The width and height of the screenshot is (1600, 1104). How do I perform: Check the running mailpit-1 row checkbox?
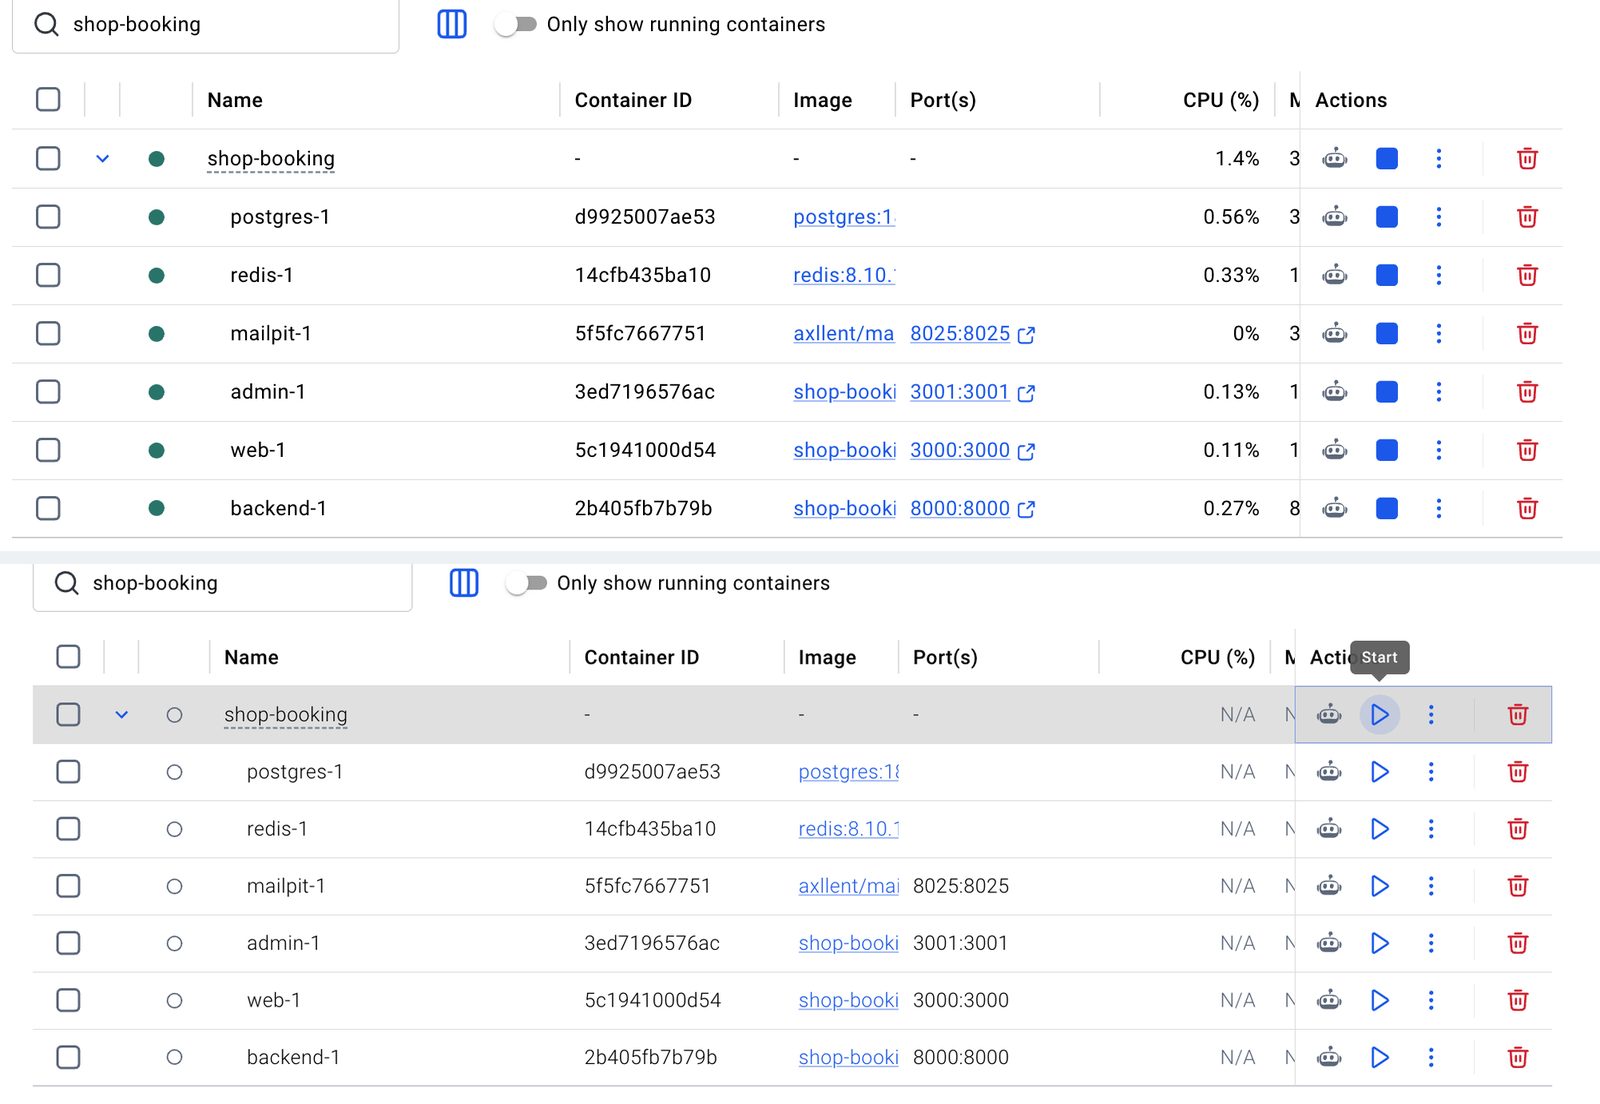pos(48,333)
